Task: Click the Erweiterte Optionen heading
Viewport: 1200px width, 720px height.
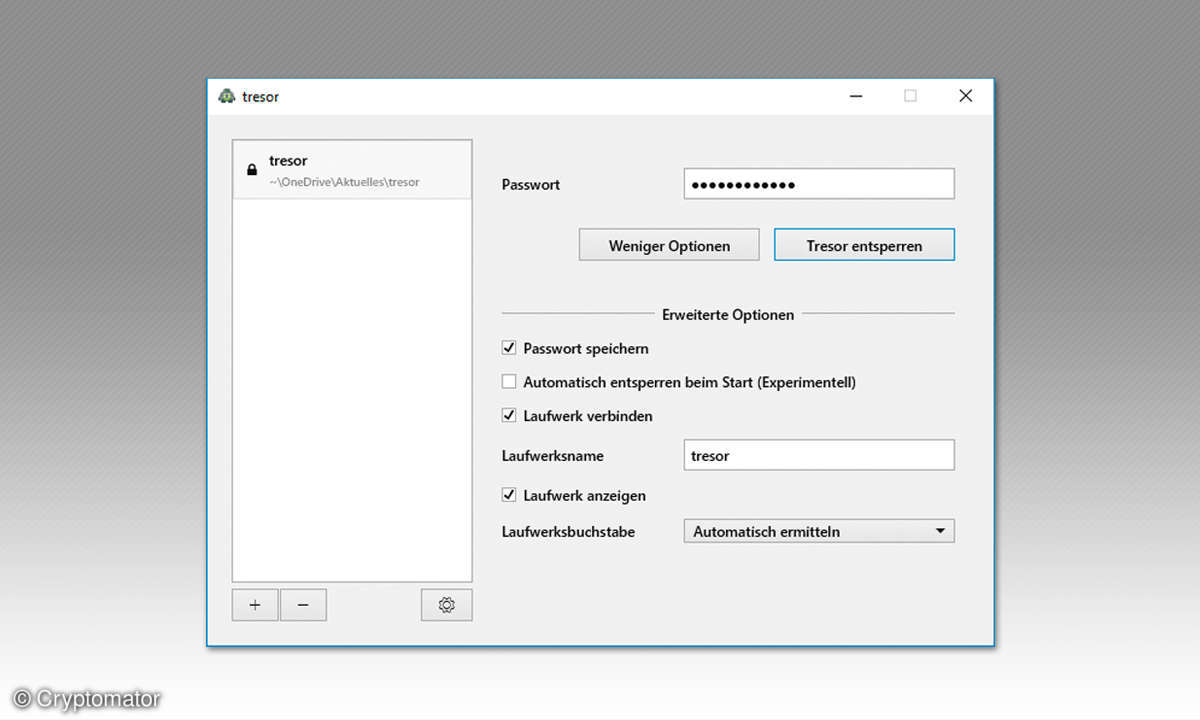Action: [x=728, y=314]
